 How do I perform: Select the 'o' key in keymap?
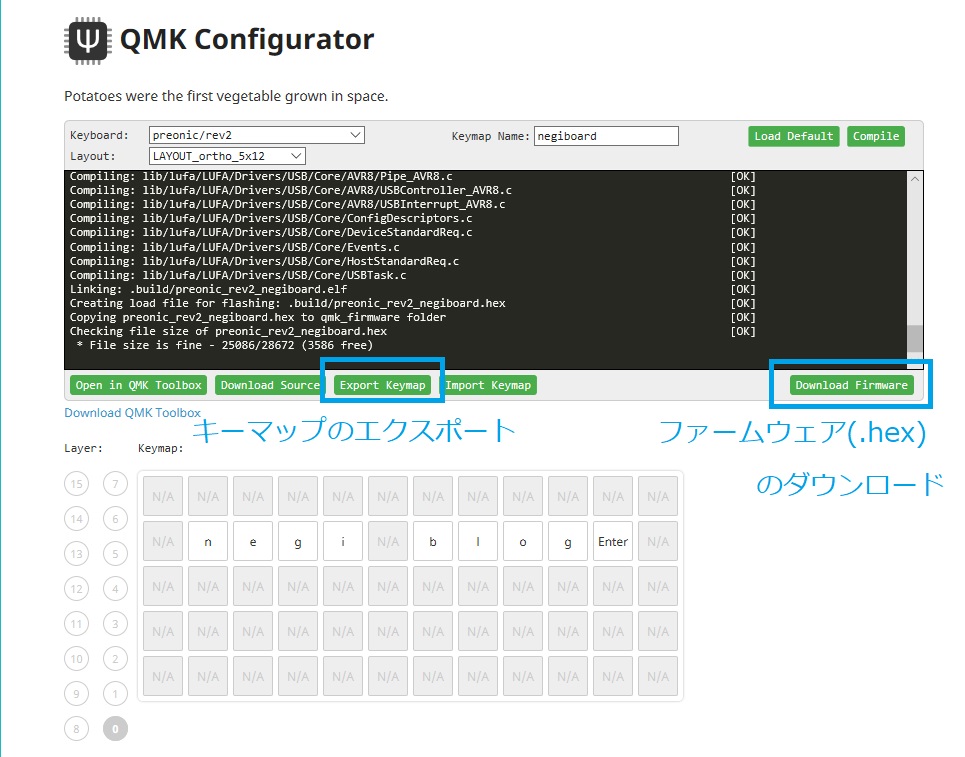coord(523,542)
